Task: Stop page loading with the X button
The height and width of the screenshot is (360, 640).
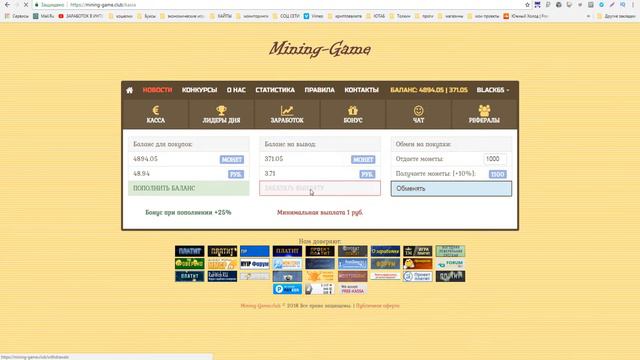Action: (x=26, y=5)
